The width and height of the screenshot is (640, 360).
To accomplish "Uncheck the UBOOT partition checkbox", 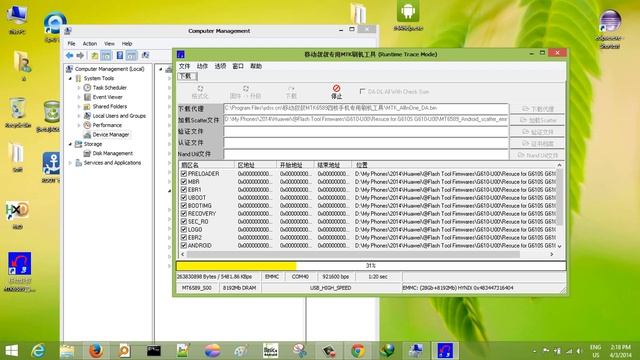I will pos(184,198).
